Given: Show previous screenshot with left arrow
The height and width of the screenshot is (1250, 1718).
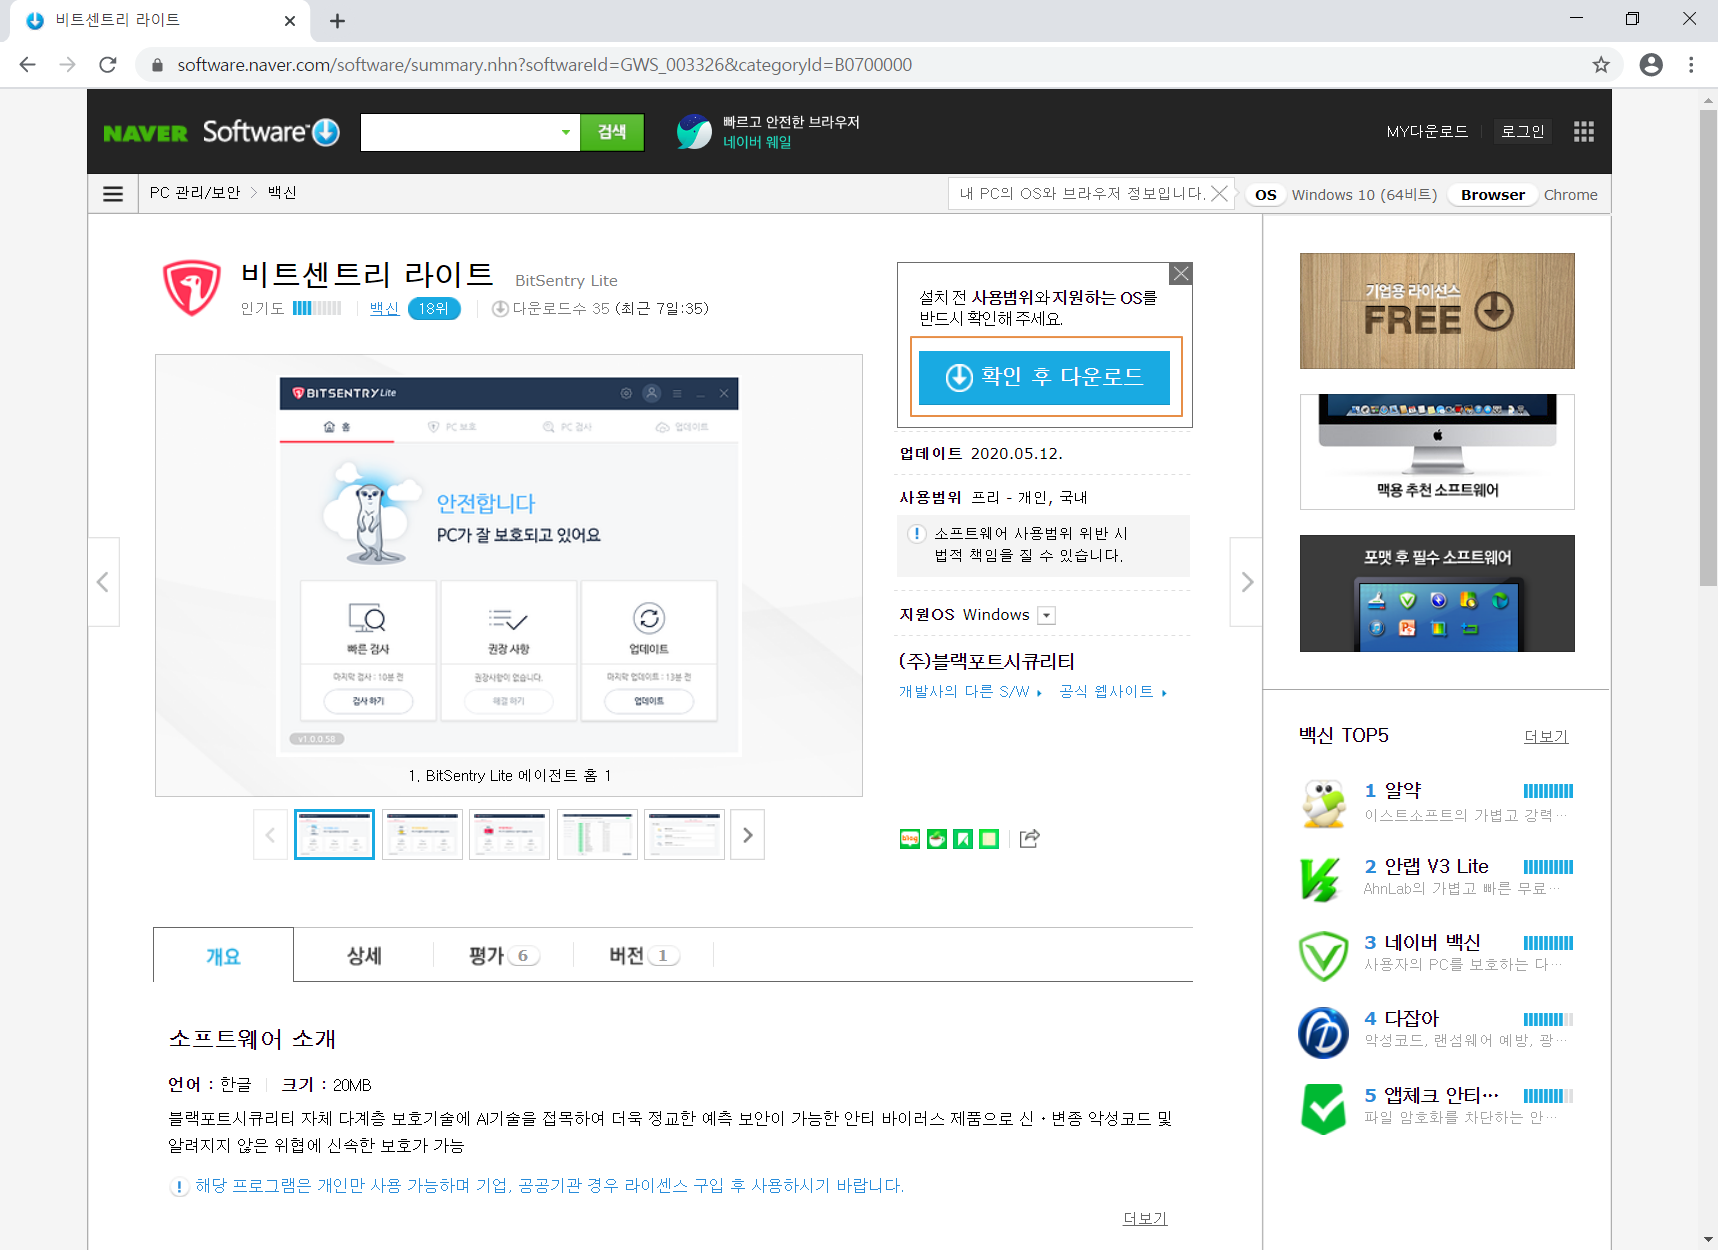Looking at the screenshot, I should [x=103, y=582].
